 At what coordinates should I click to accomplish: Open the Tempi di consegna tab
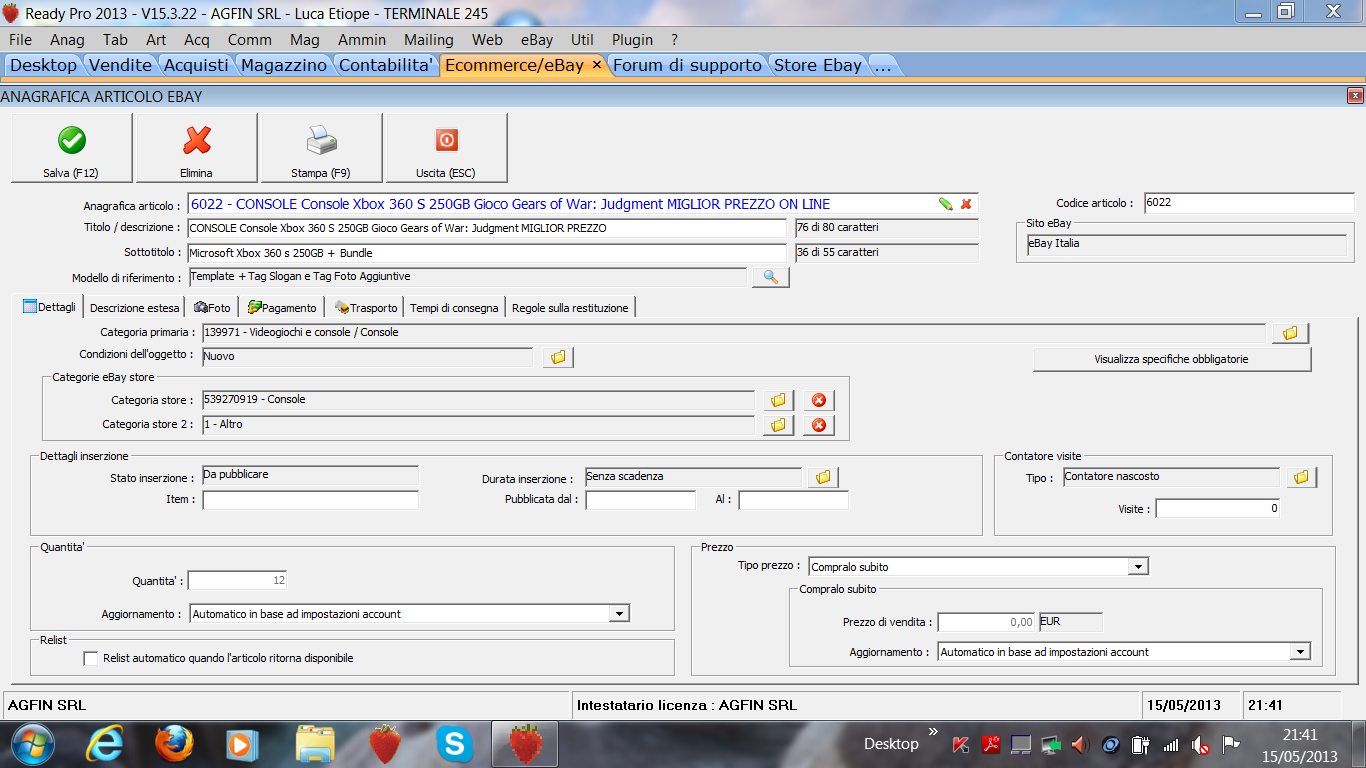(x=454, y=307)
